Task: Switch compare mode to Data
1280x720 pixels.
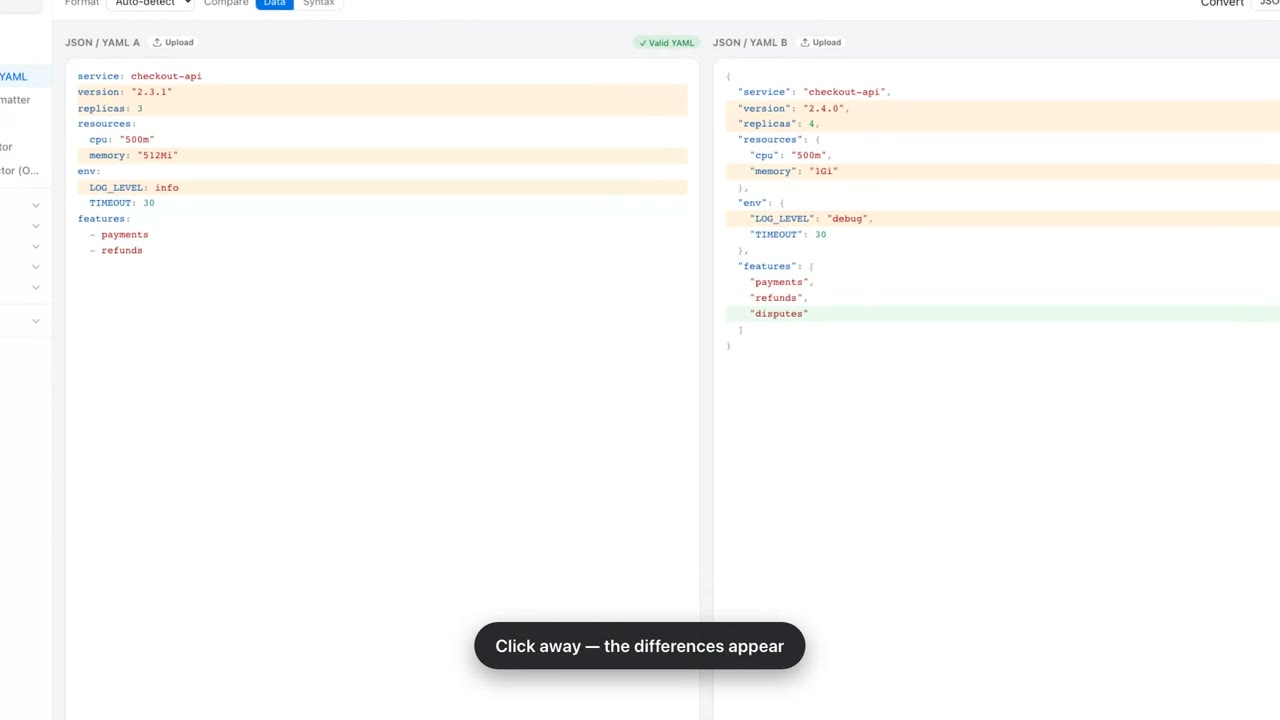Action: point(274,3)
